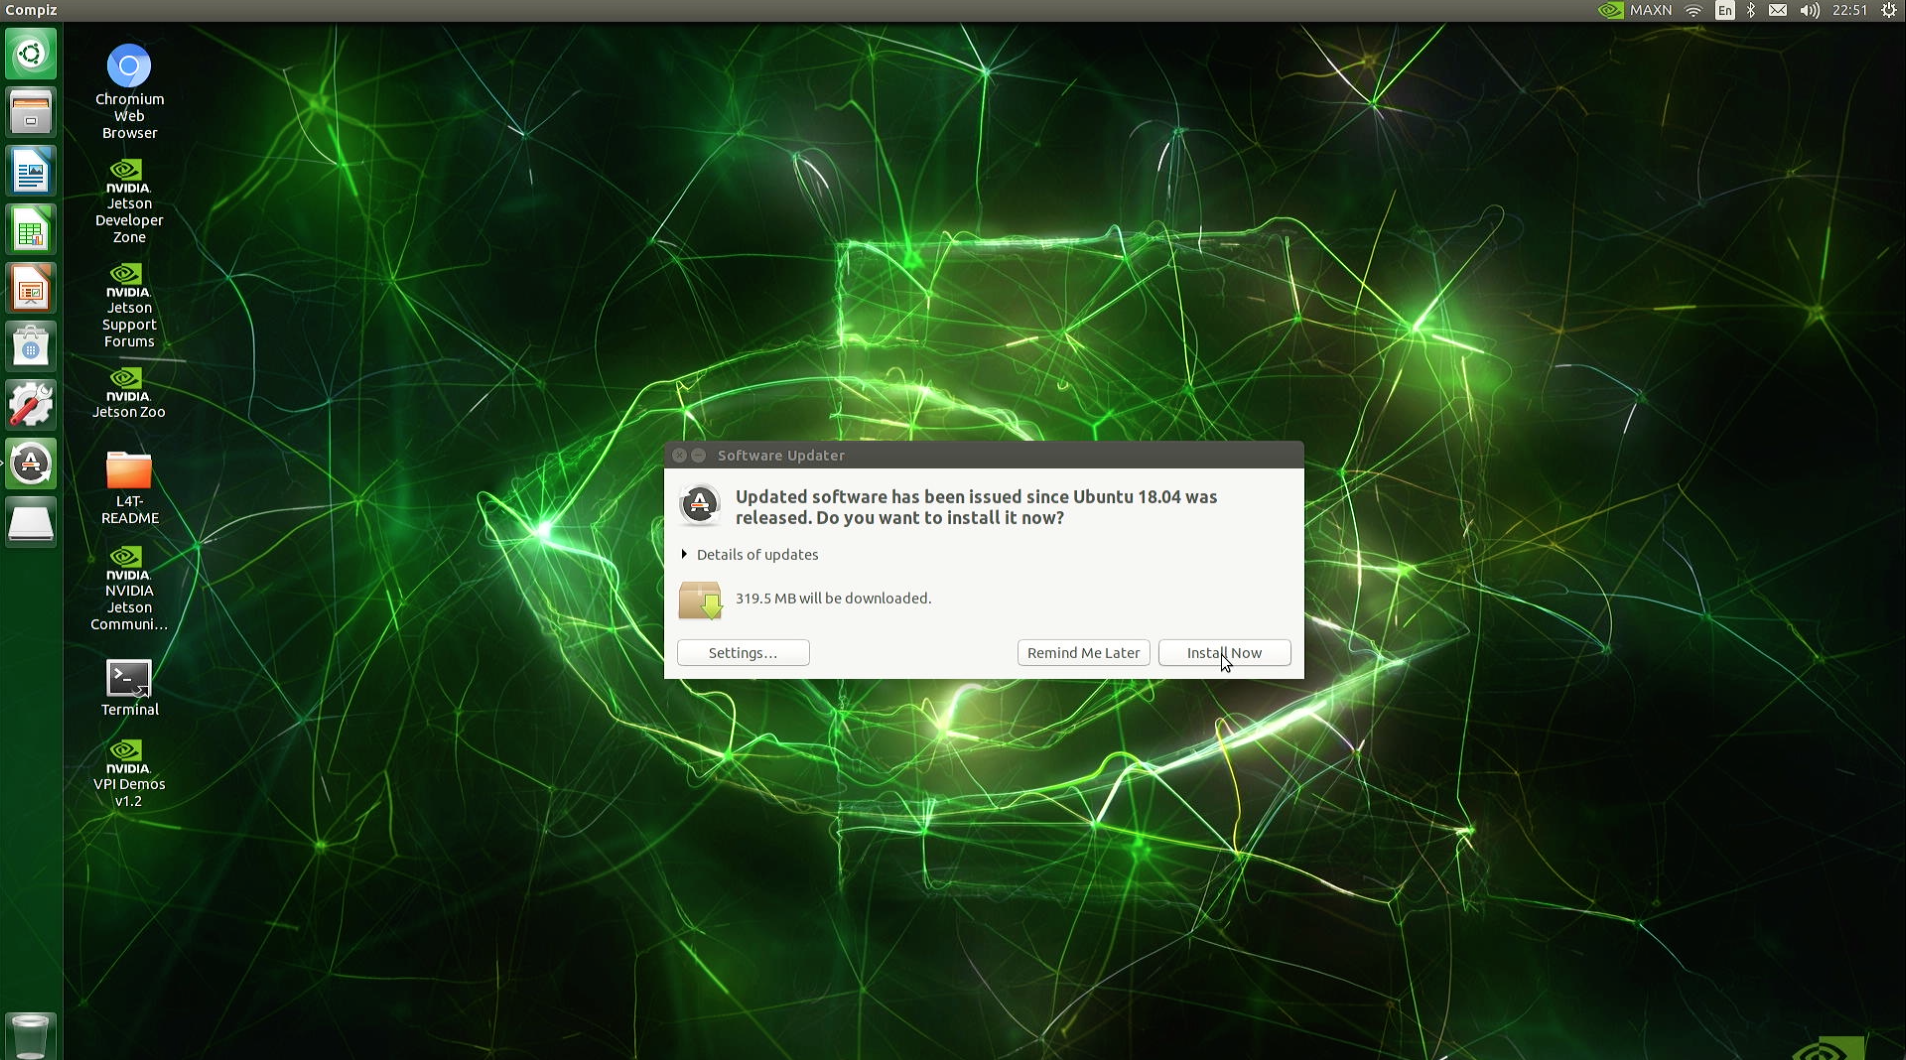This screenshot has width=1906, height=1060.
Task: Open the session power gear menu
Action: point(1888,10)
